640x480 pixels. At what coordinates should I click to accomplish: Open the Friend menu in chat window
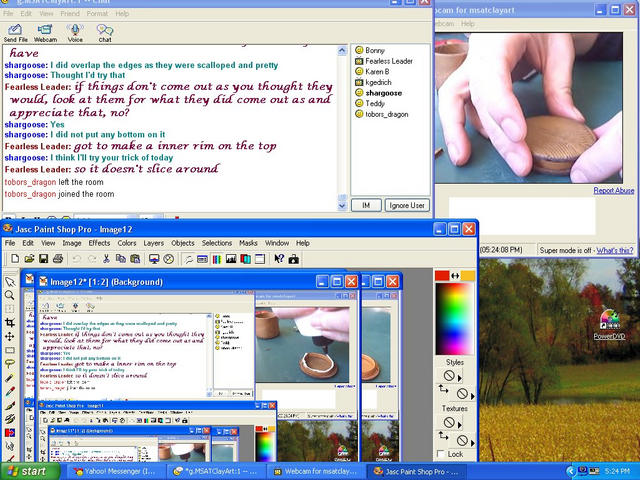pos(70,13)
